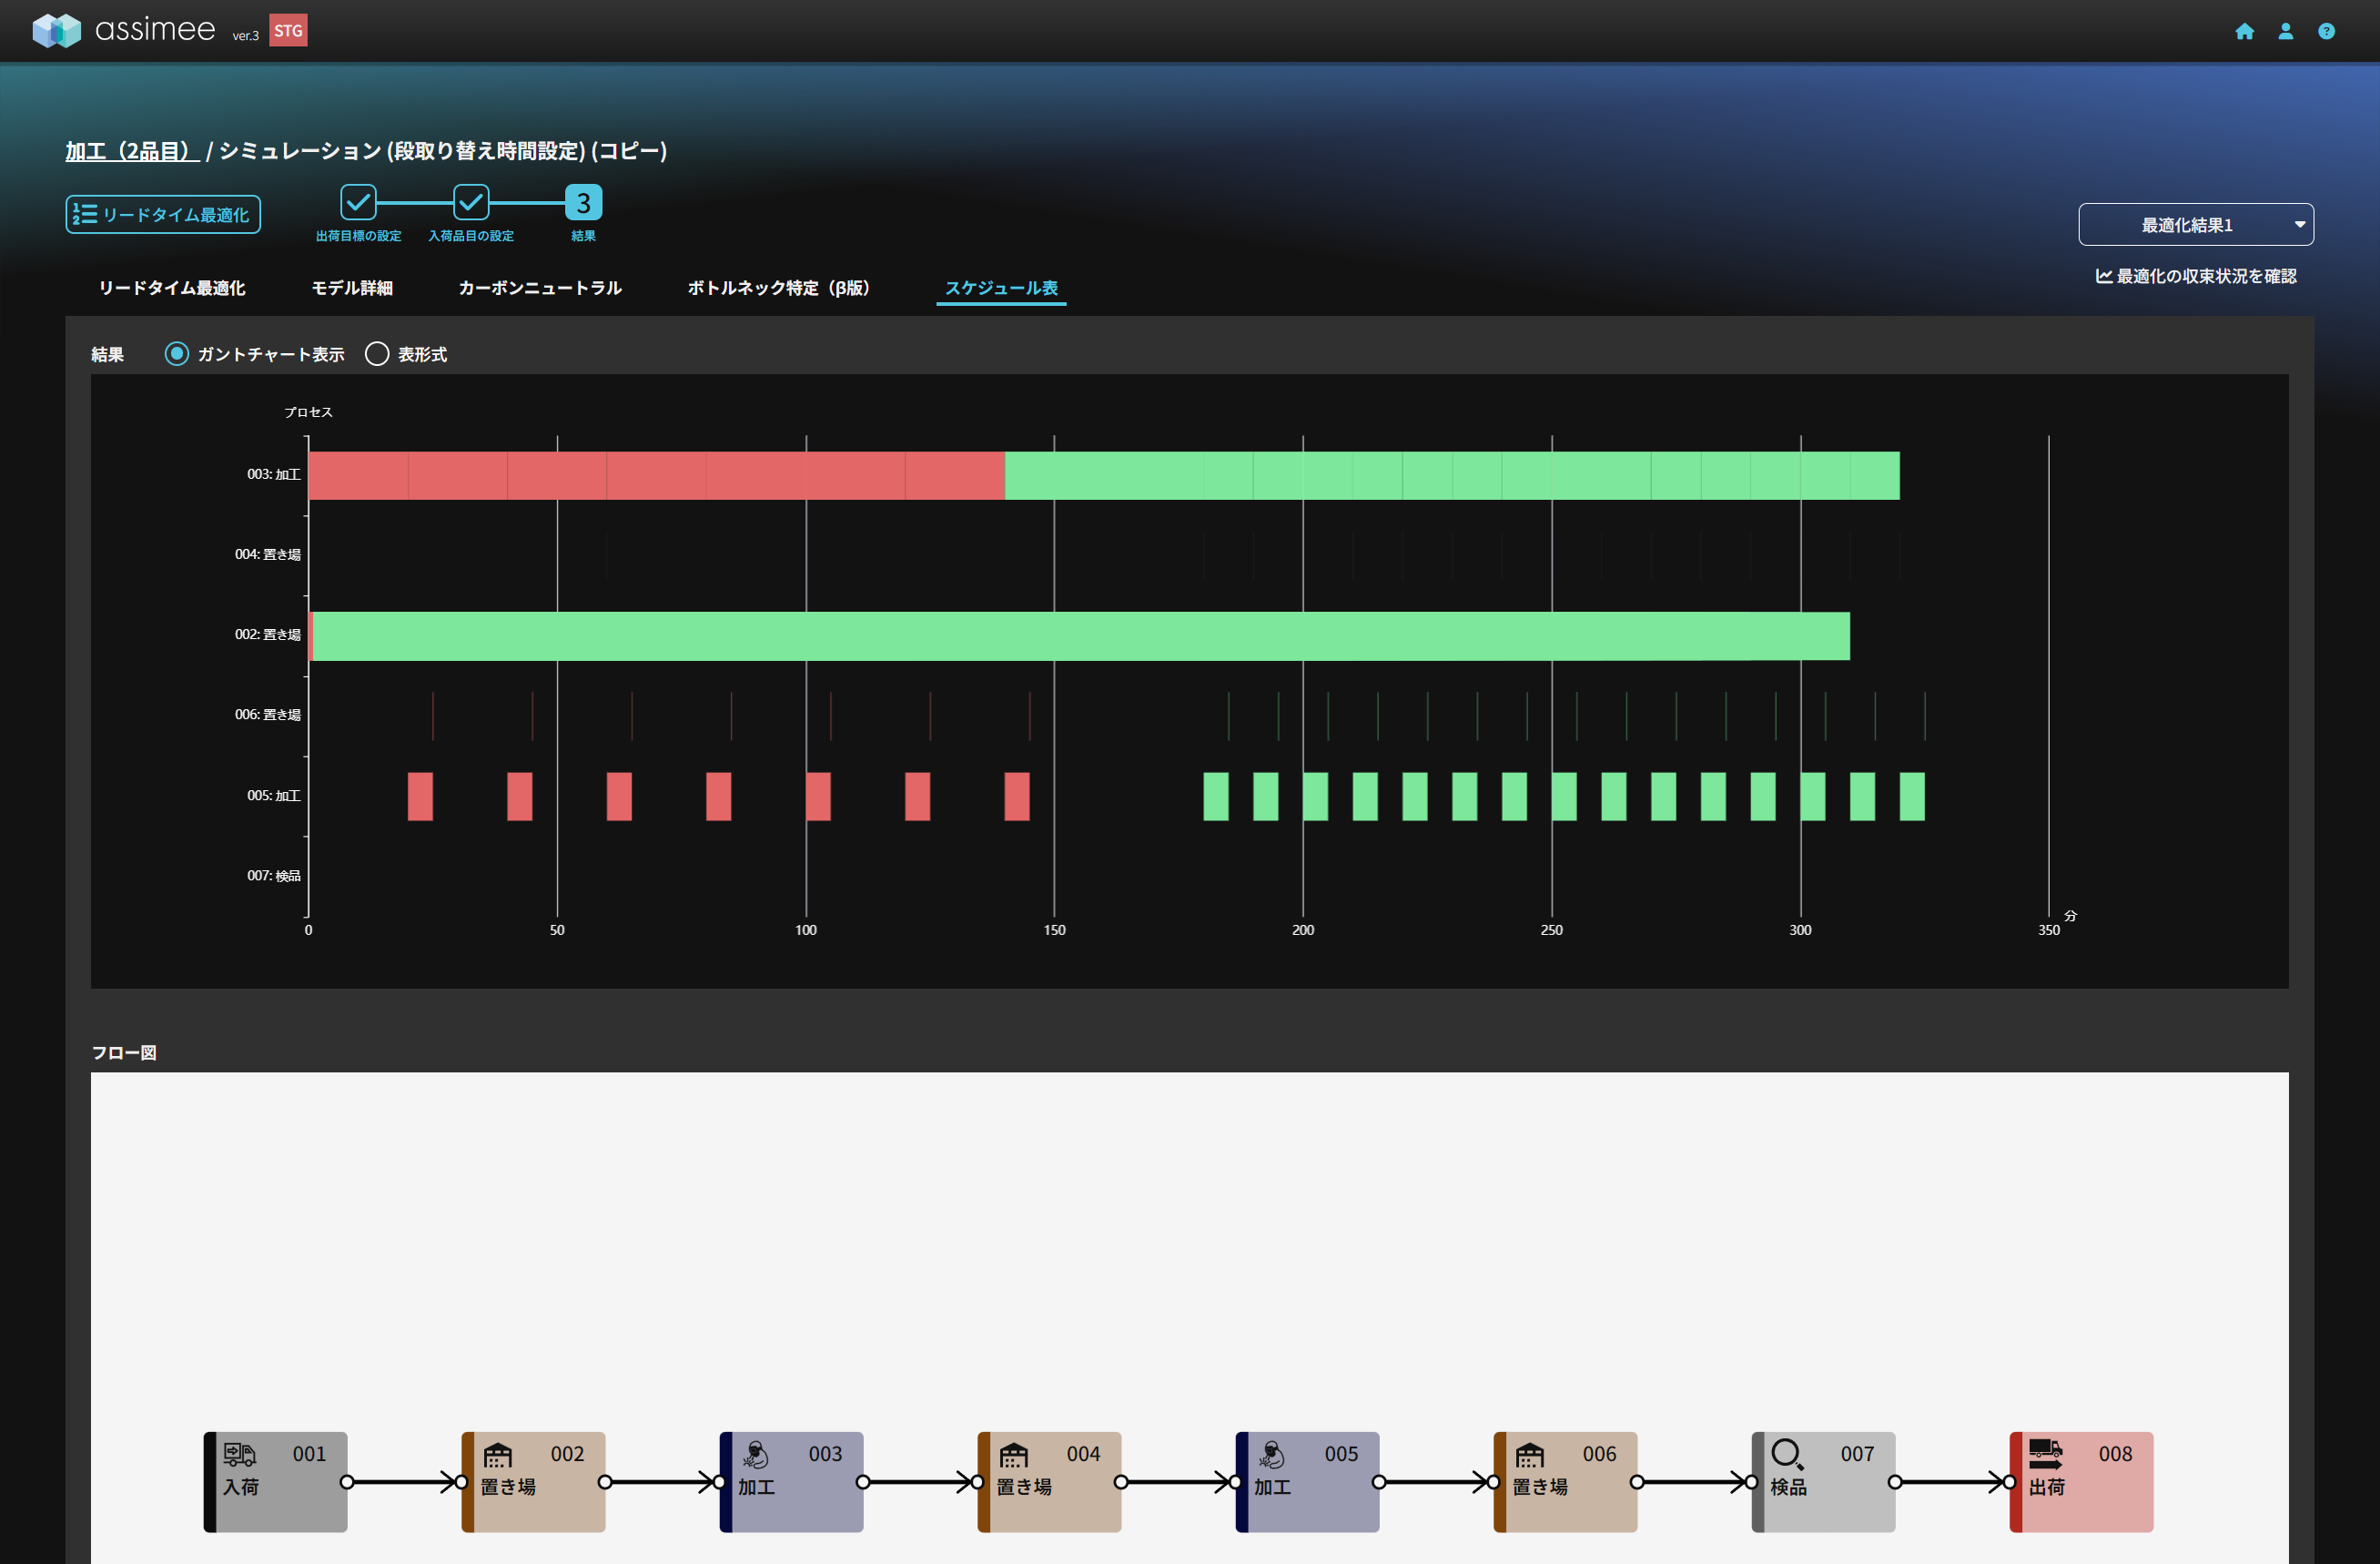Open the help question mark icon
The height and width of the screenshot is (1564, 2380).
tap(2327, 31)
